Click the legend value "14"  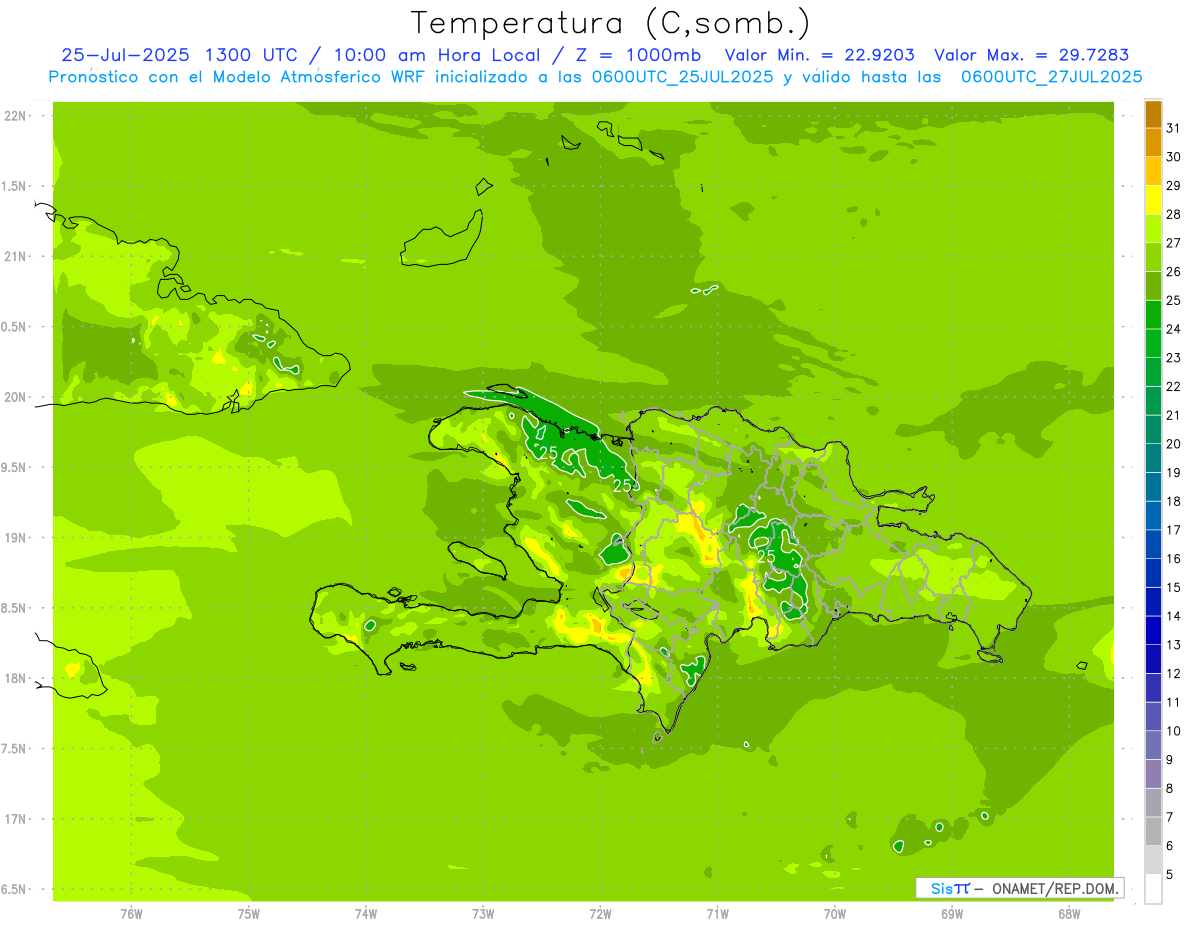coord(1174,616)
